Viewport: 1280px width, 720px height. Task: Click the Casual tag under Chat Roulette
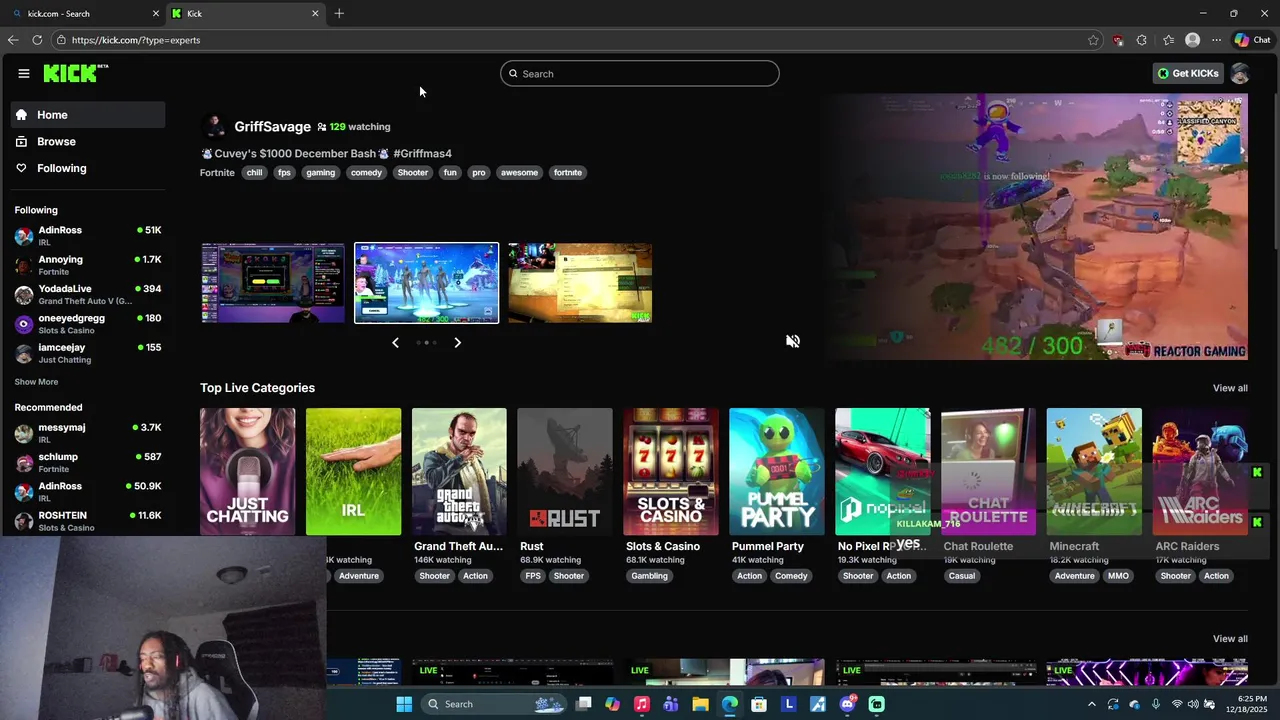click(x=962, y=576)
